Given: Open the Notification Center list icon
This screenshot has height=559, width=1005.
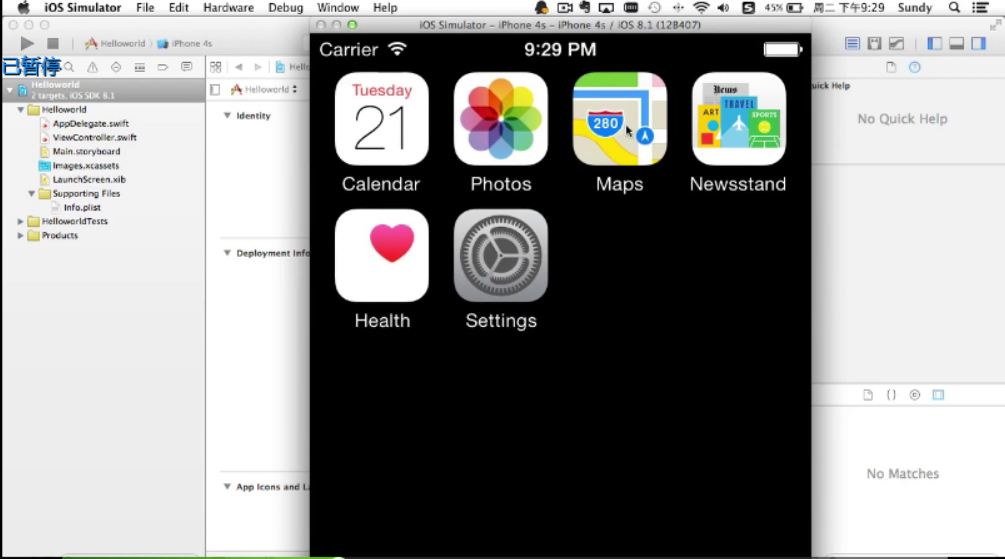Looking at the screenshot, I should pos(980,8).
